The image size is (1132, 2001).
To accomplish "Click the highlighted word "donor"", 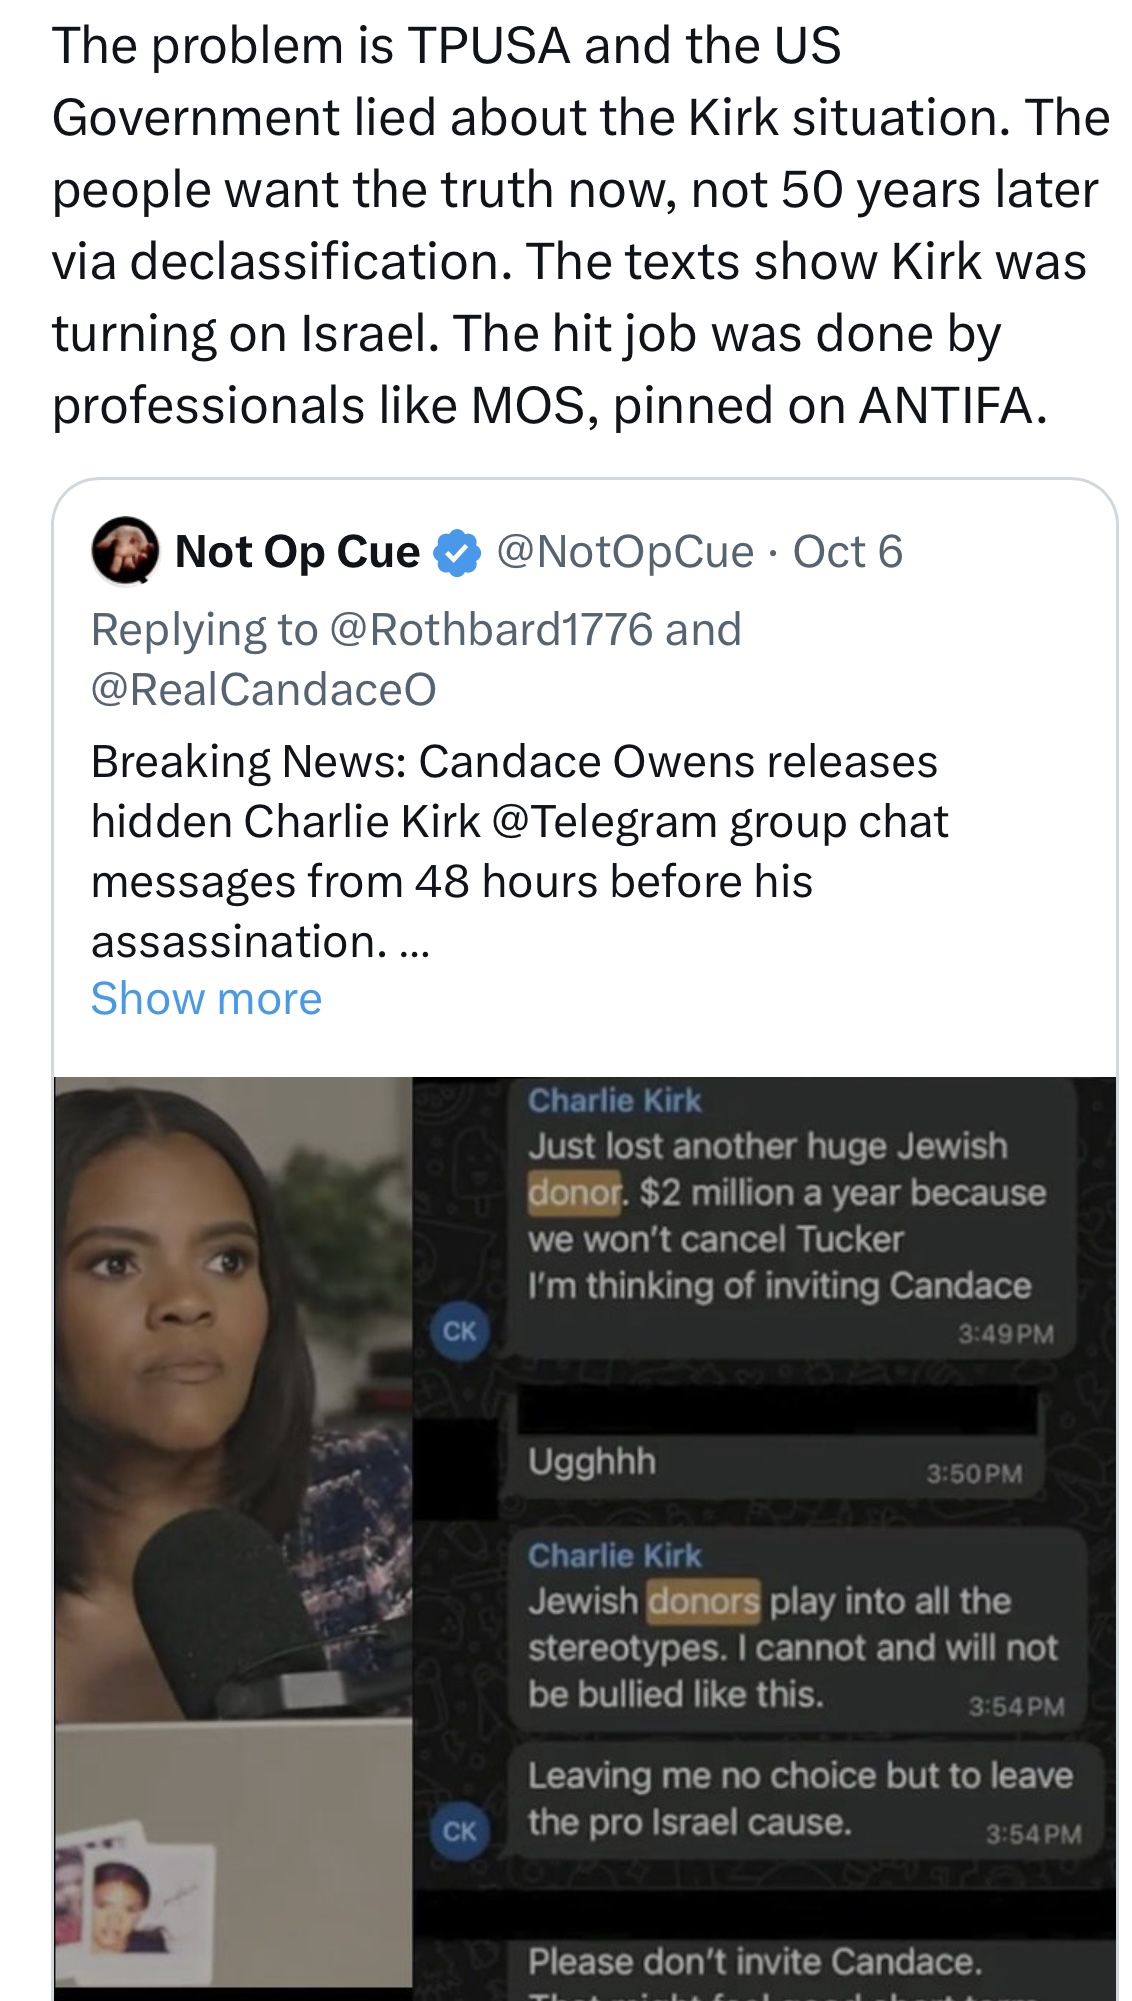I will click(x=575, y=1192).
